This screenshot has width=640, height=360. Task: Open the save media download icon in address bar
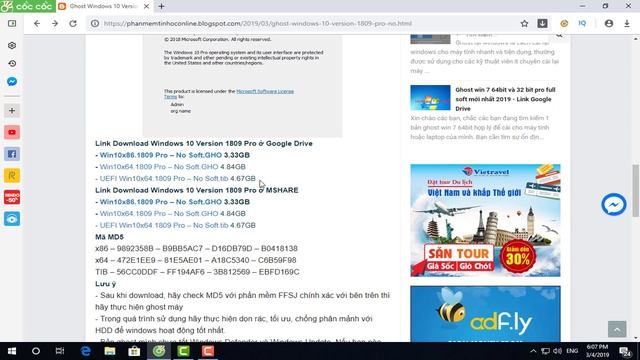coord(542,24)
